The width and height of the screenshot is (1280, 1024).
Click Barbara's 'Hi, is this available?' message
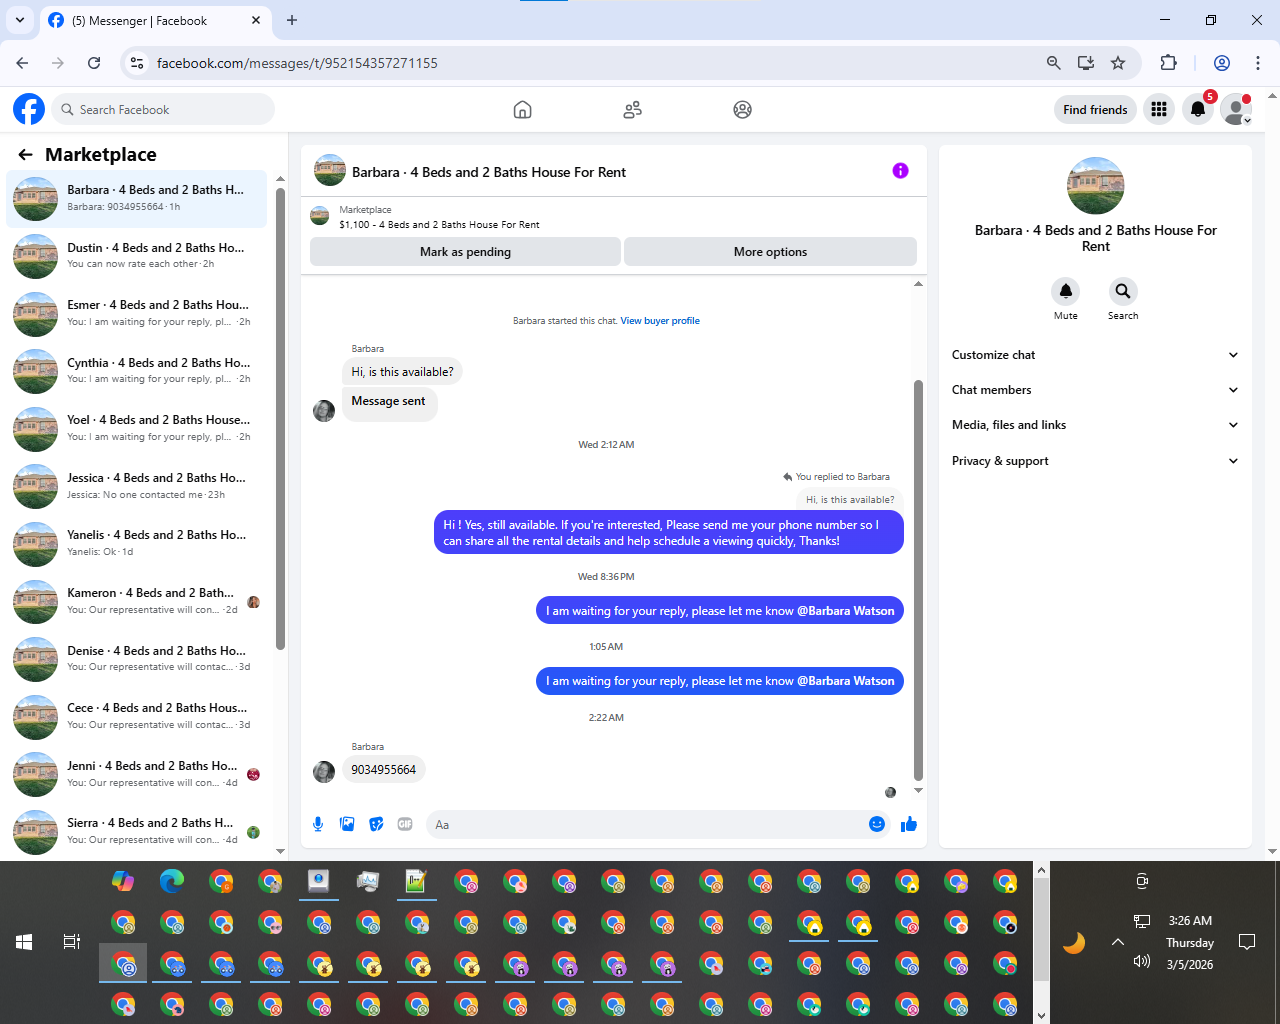403,372
